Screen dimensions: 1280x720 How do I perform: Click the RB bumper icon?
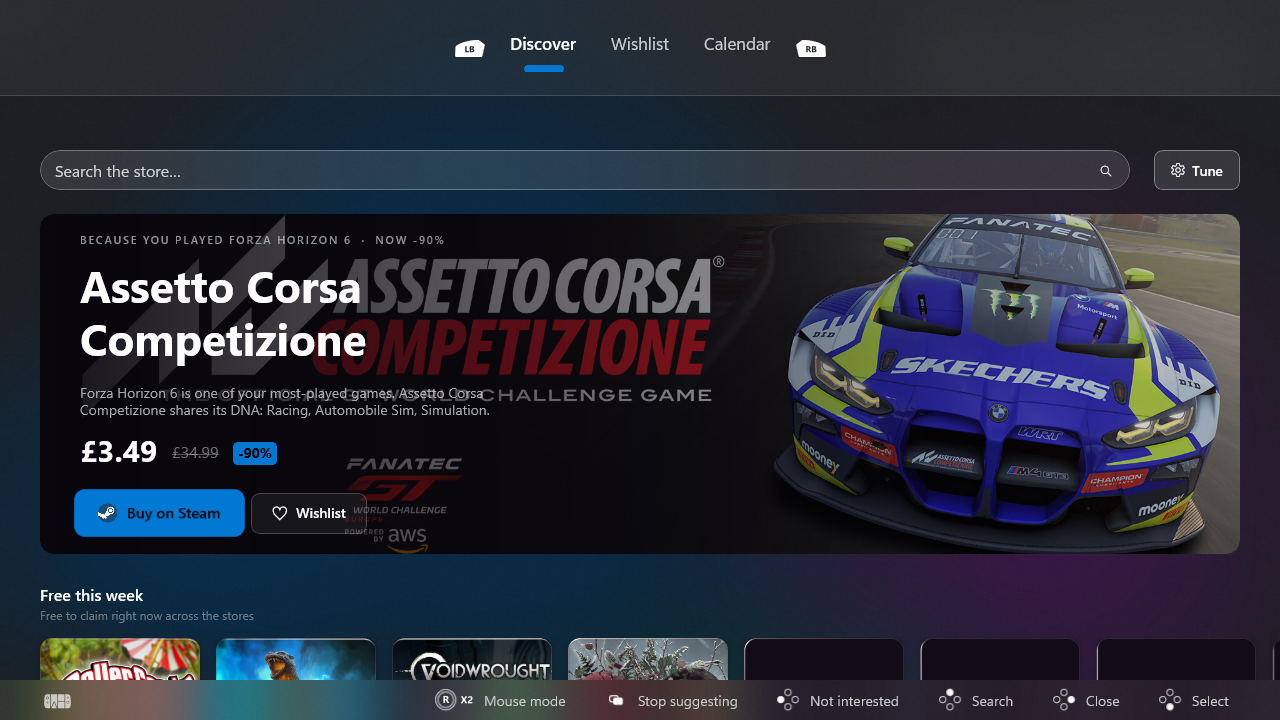pyautogui.click(x=811, y=48)
